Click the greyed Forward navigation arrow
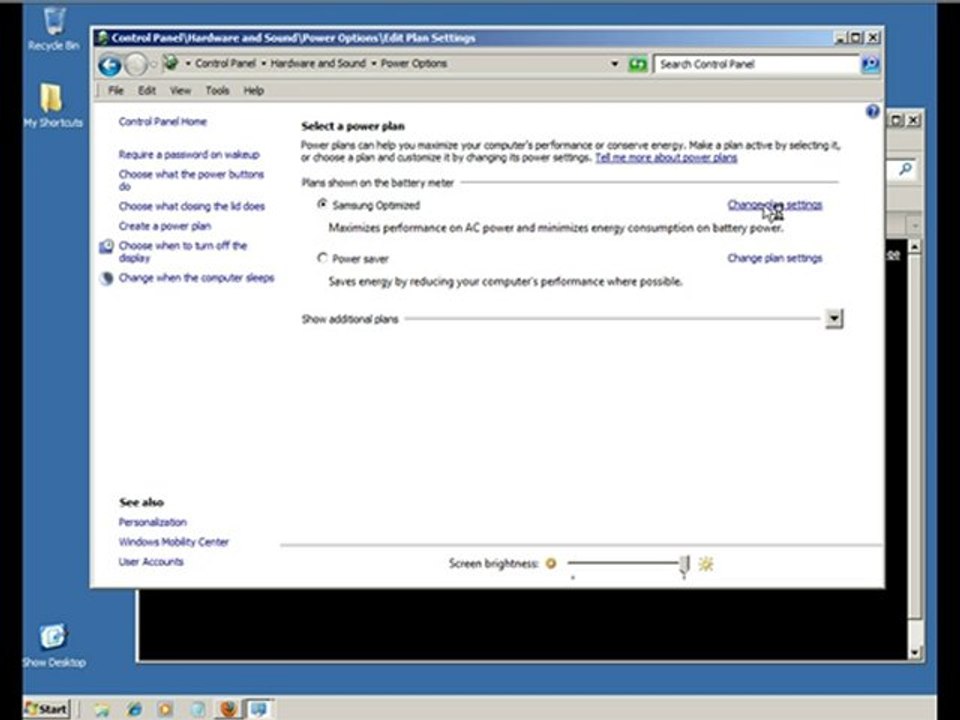The width and height of the screenshot is (960, 720). tap(136, 64)
